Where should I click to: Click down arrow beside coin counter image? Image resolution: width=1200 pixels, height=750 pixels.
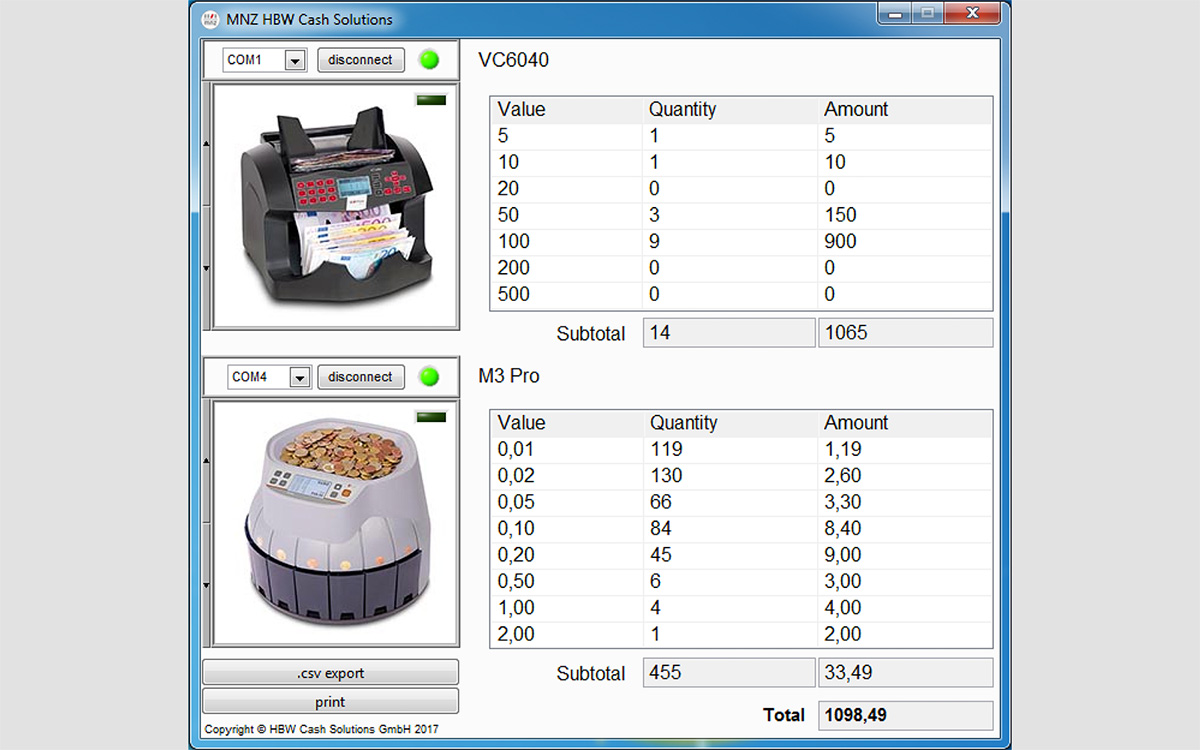(207, 585)
